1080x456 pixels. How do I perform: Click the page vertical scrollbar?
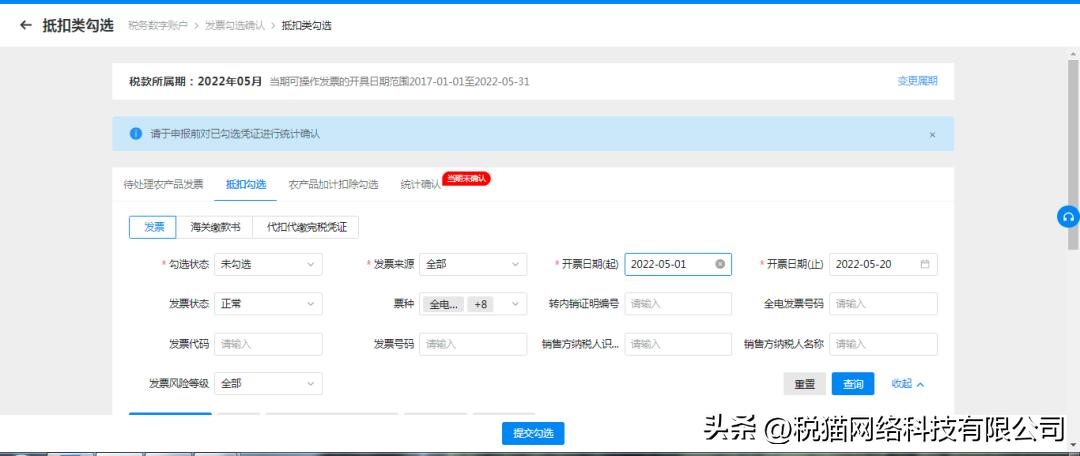1073,155
